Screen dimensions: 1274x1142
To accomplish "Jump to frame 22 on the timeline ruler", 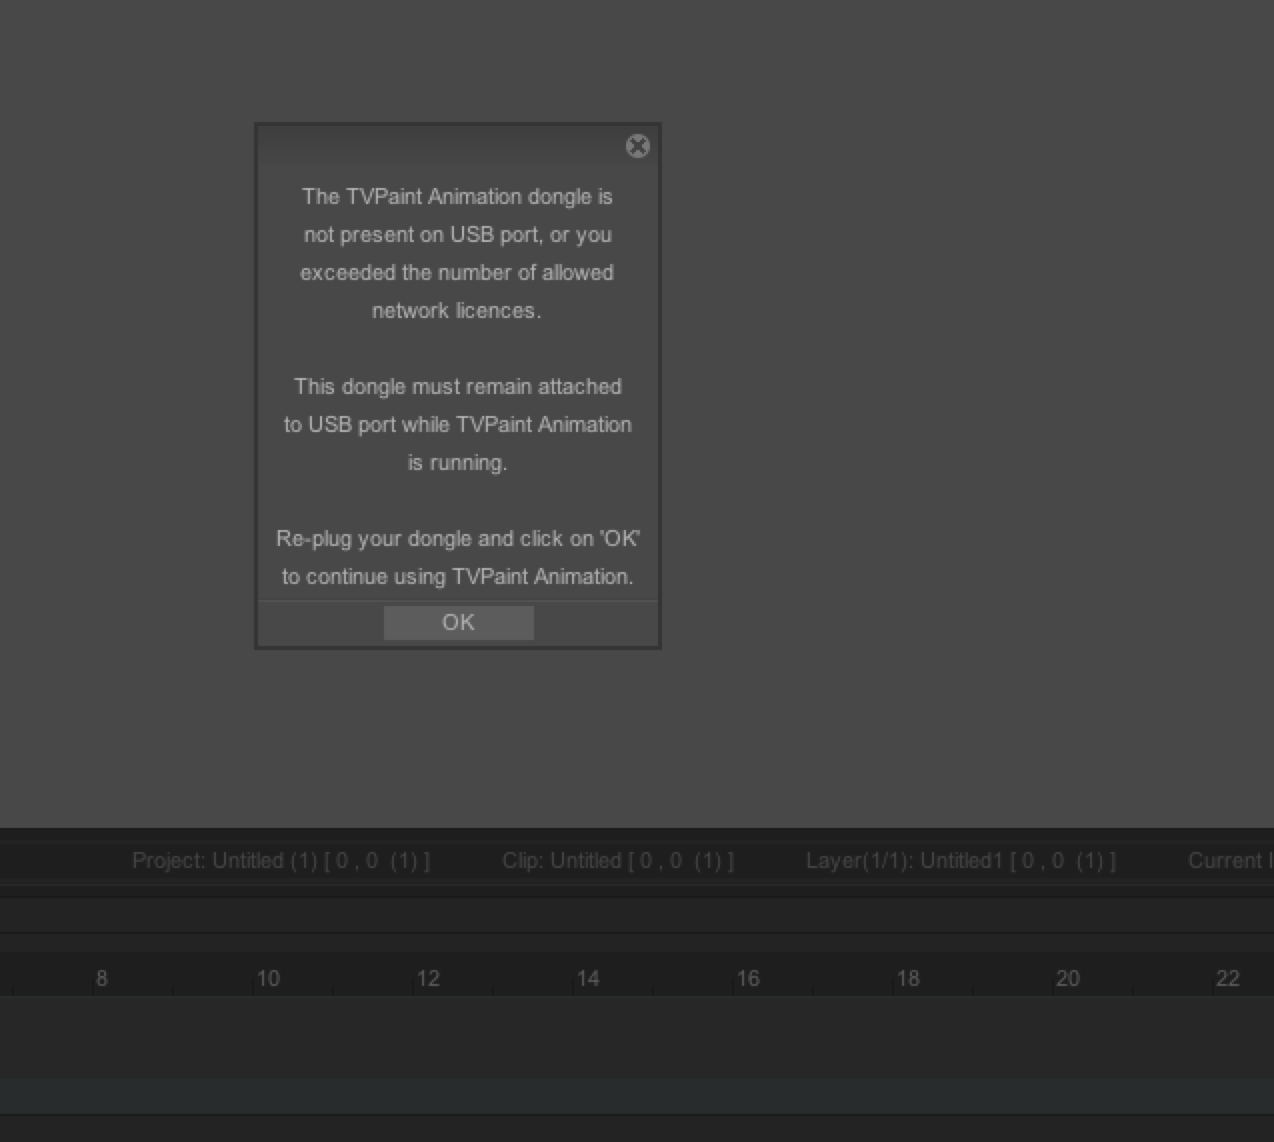I will pyautogui.click(x=1228, y=978).
